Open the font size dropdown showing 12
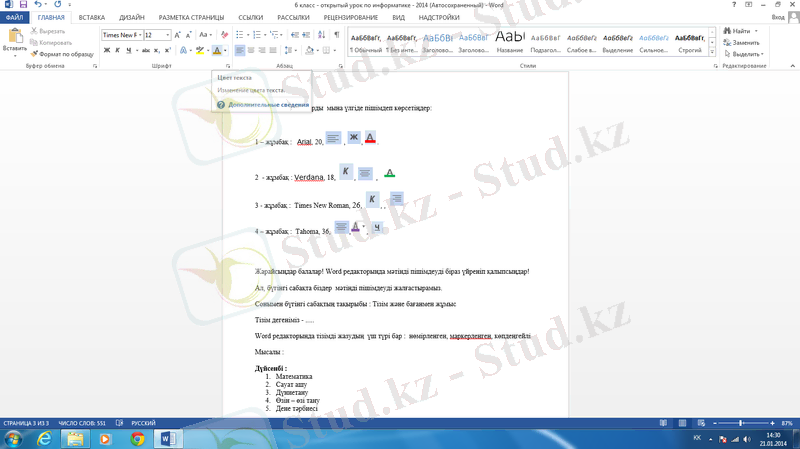This screenshot has height=449, width=800. pos(157,35)
